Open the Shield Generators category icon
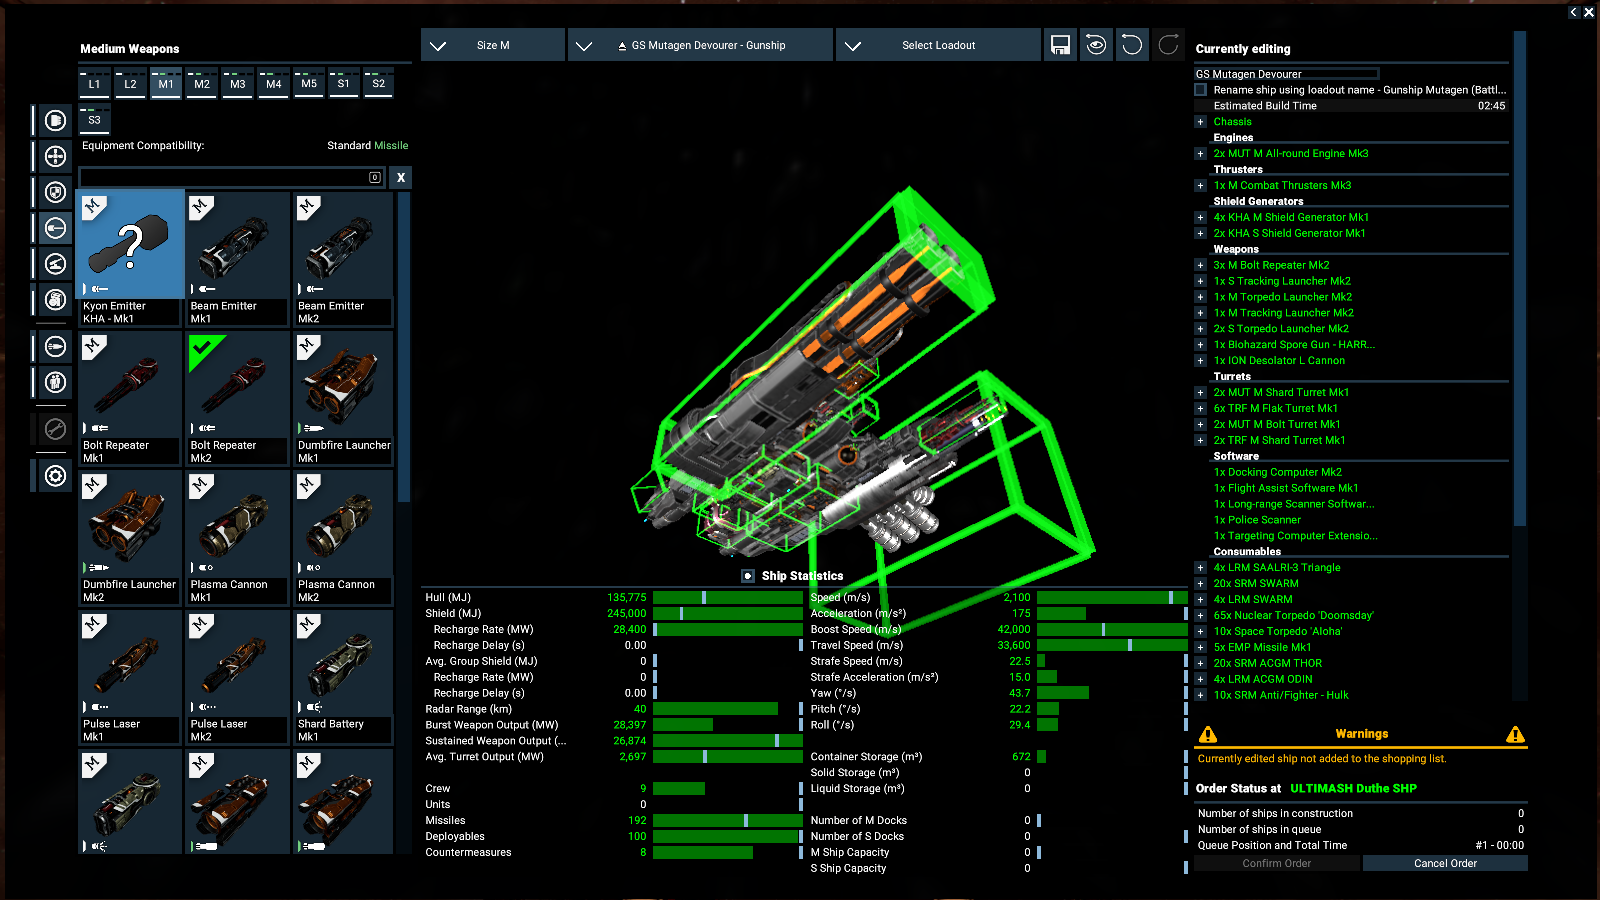Screen dimensions: 1600x900 56,192
